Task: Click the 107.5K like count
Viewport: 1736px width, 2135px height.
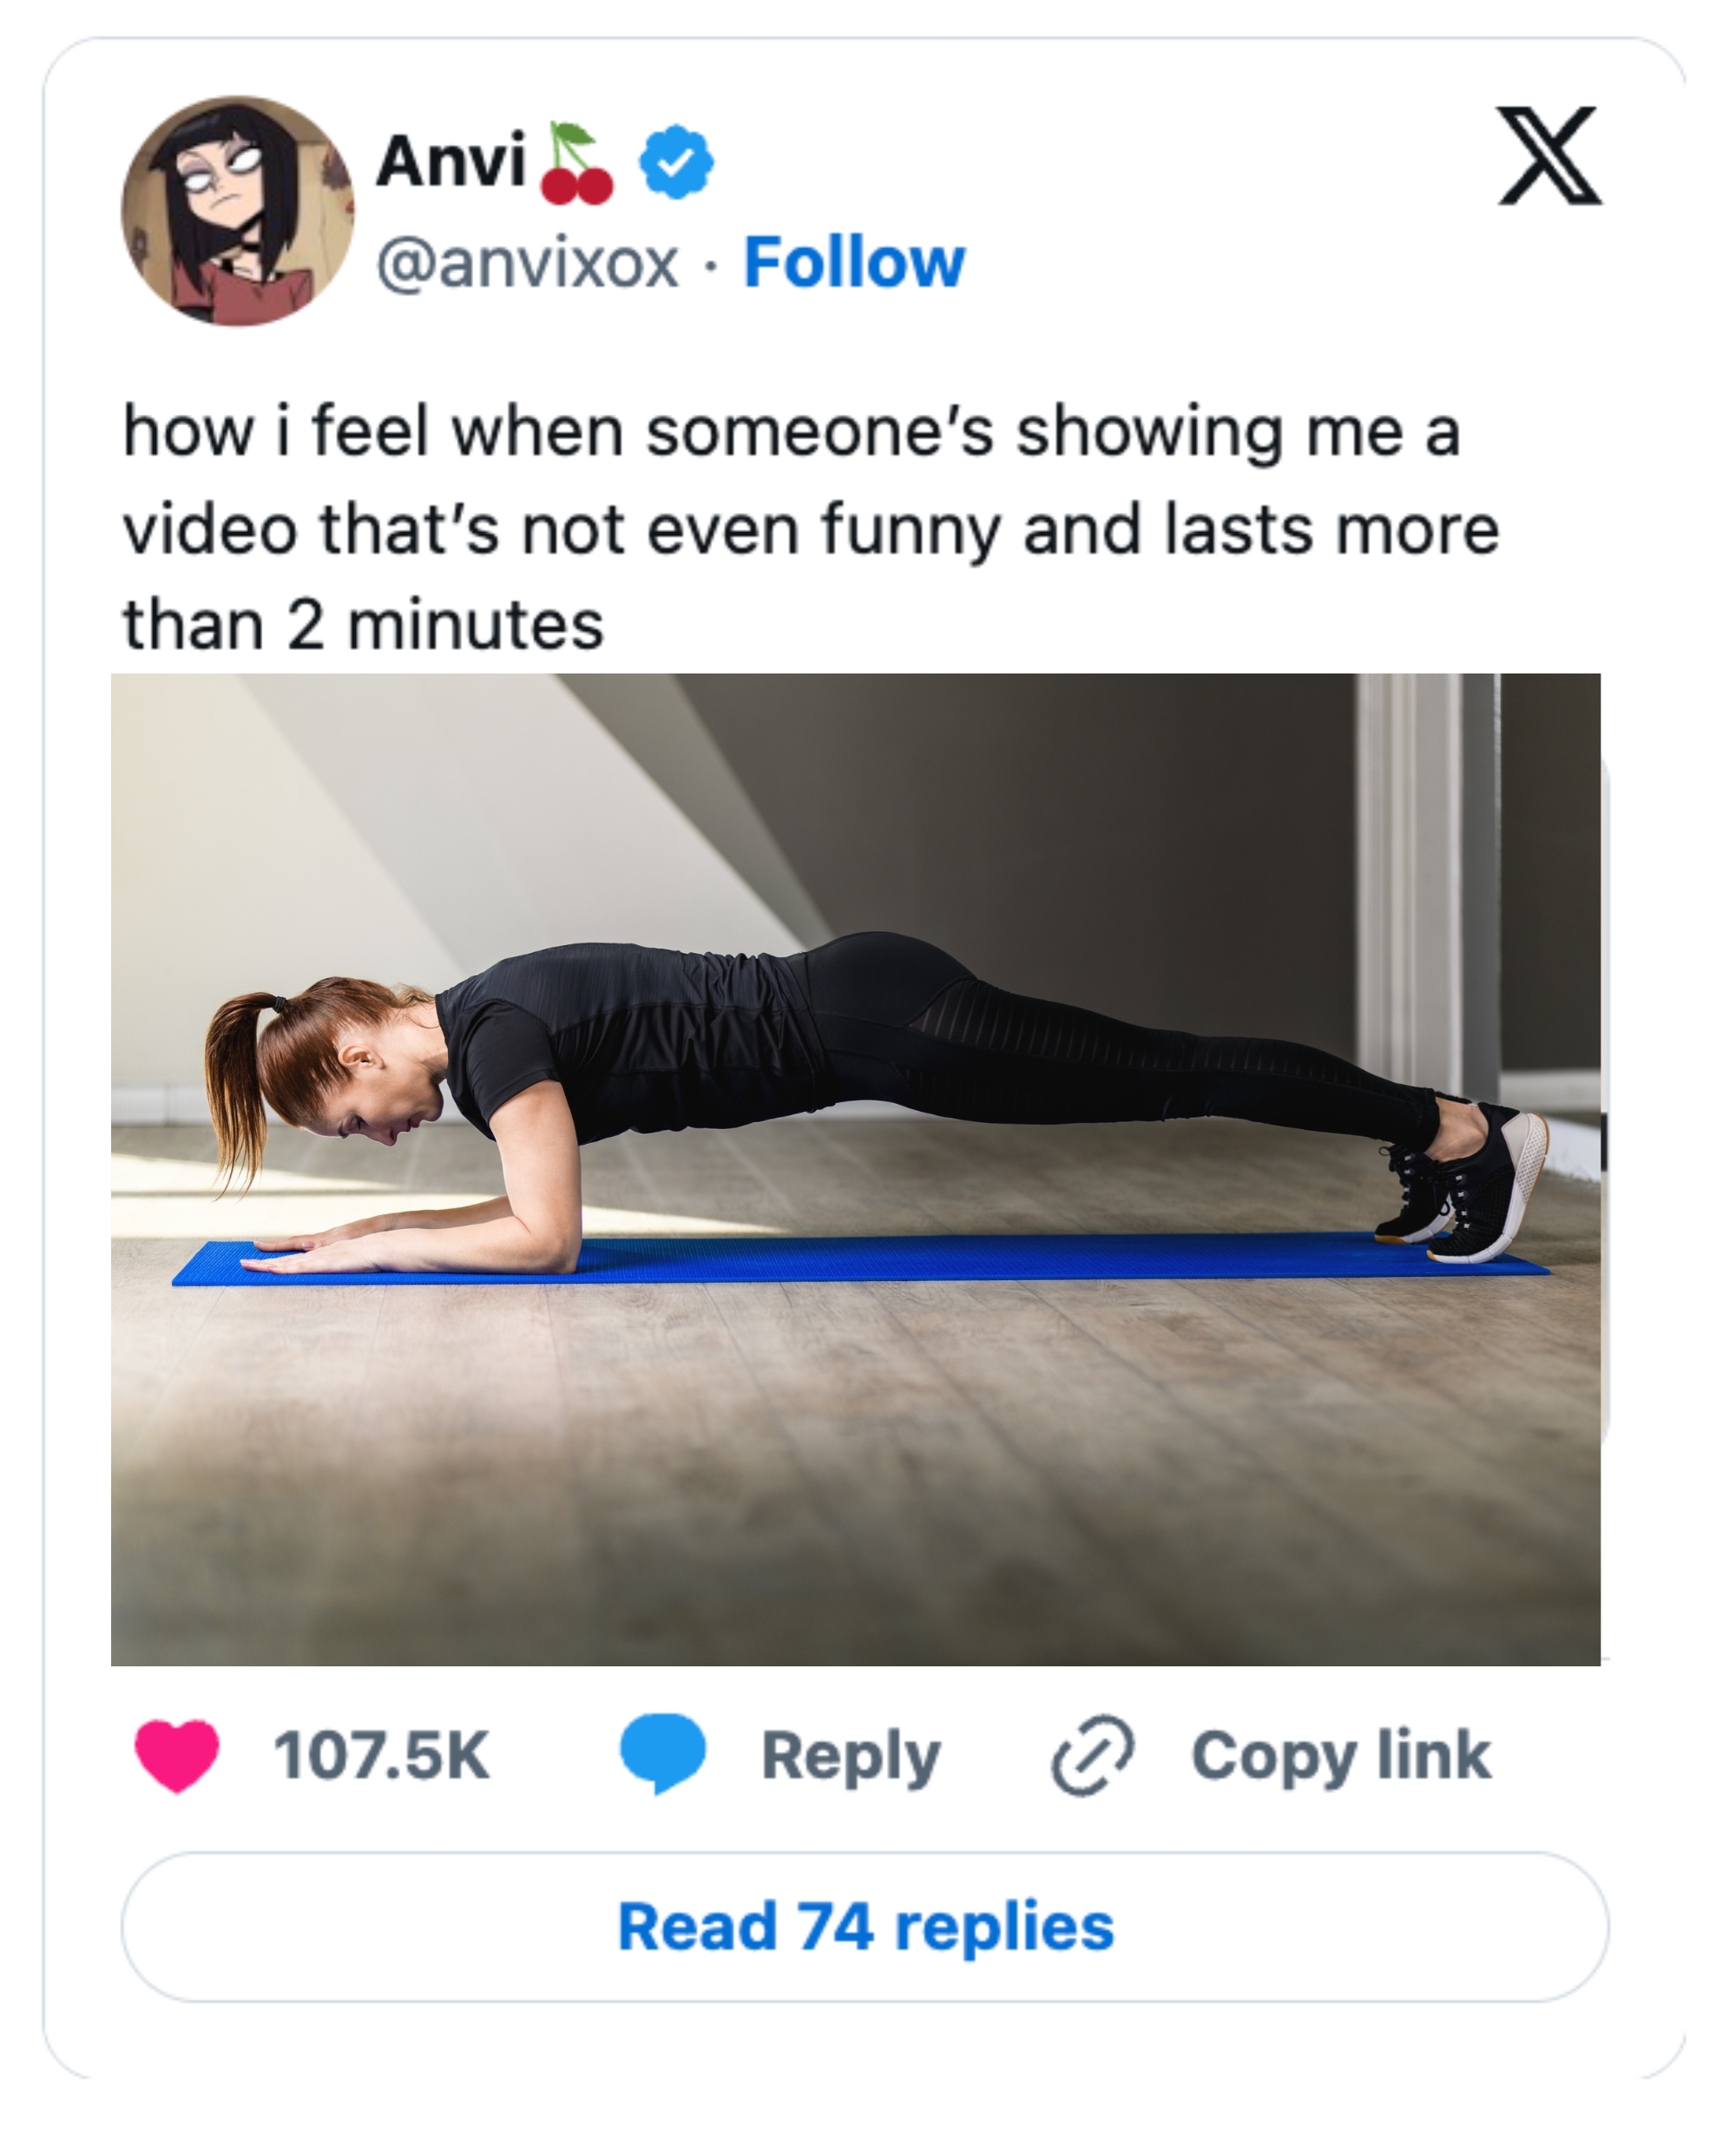Action: click(x=381, y=1756)
